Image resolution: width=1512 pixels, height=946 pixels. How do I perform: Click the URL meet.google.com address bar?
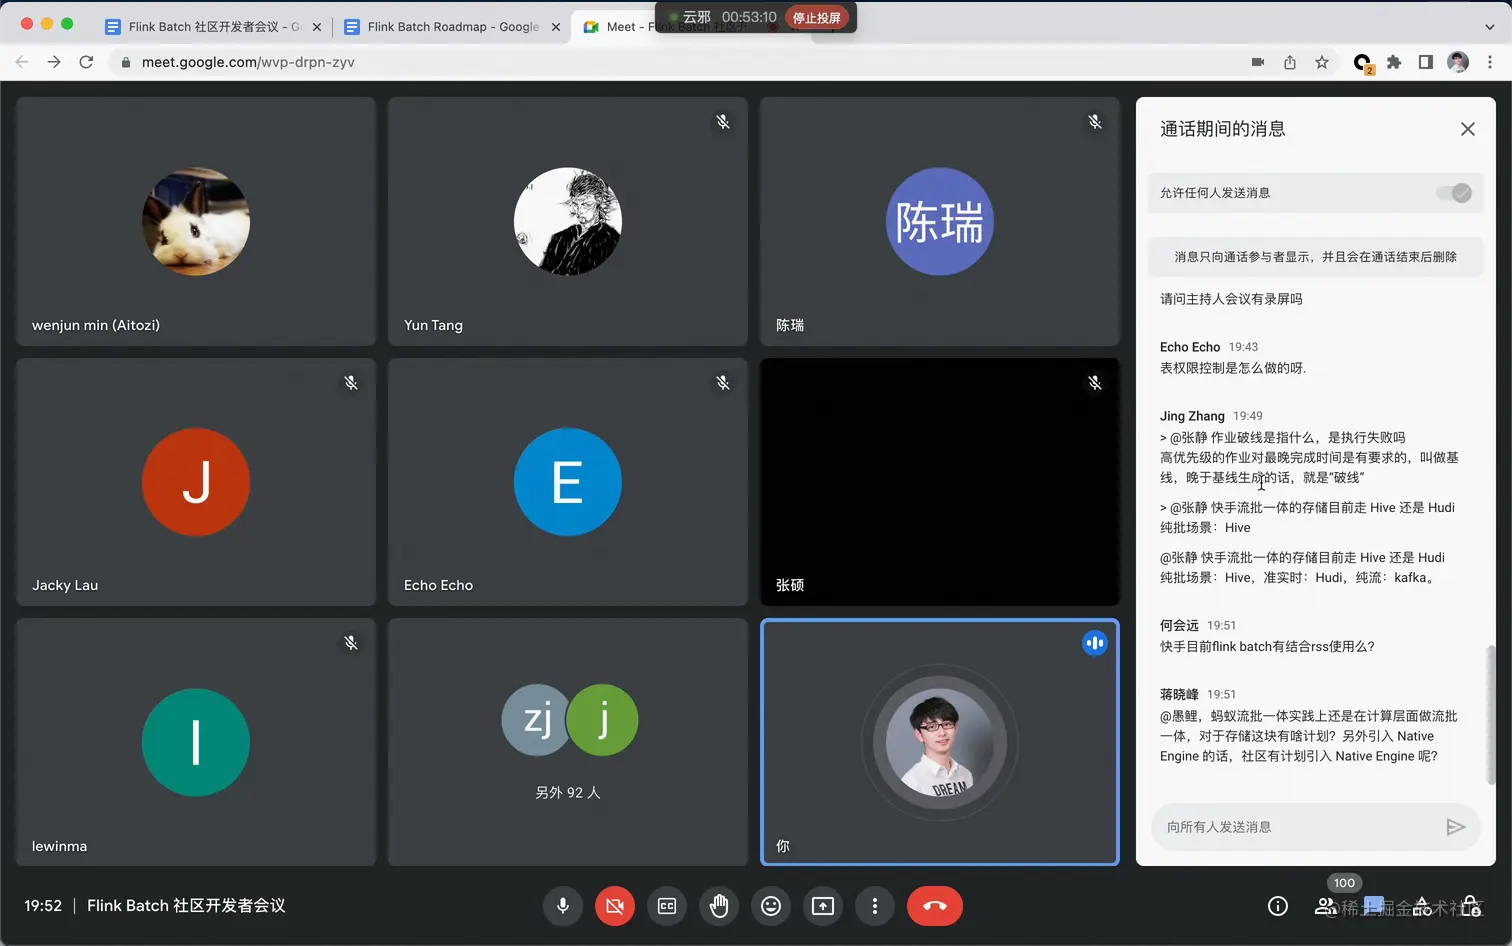248,62
